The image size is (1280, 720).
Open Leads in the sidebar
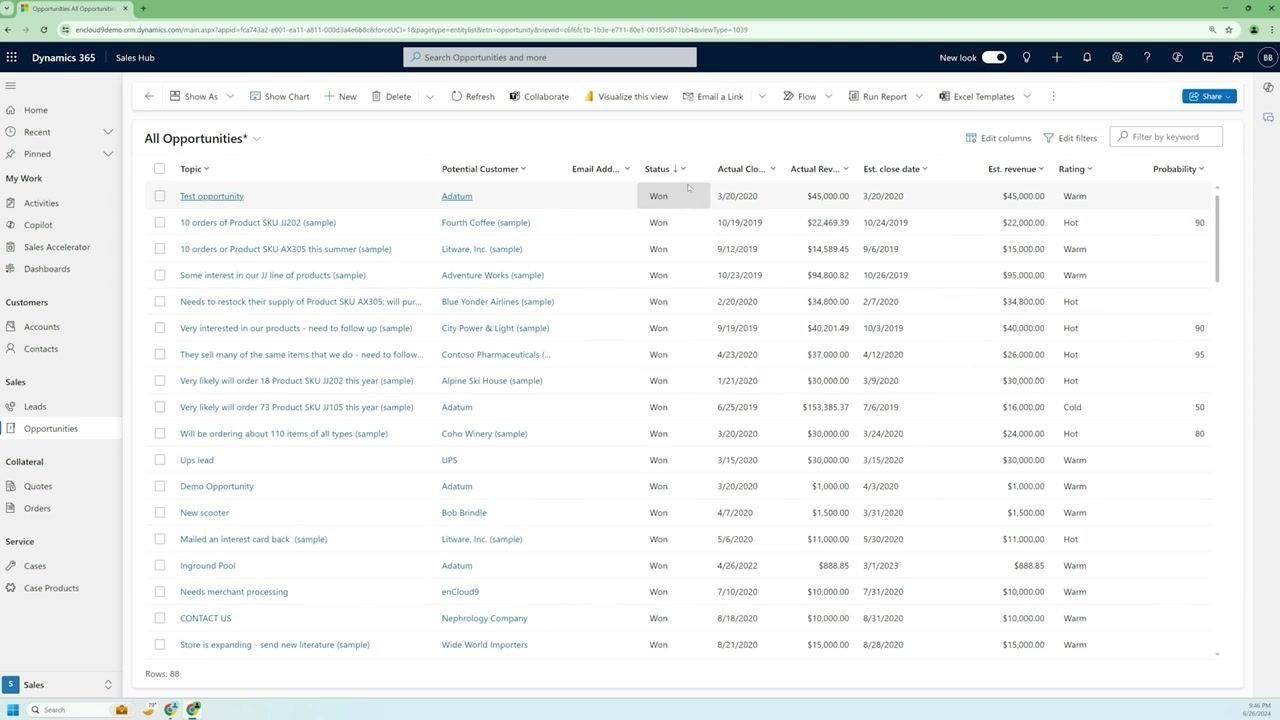point(35,407)
